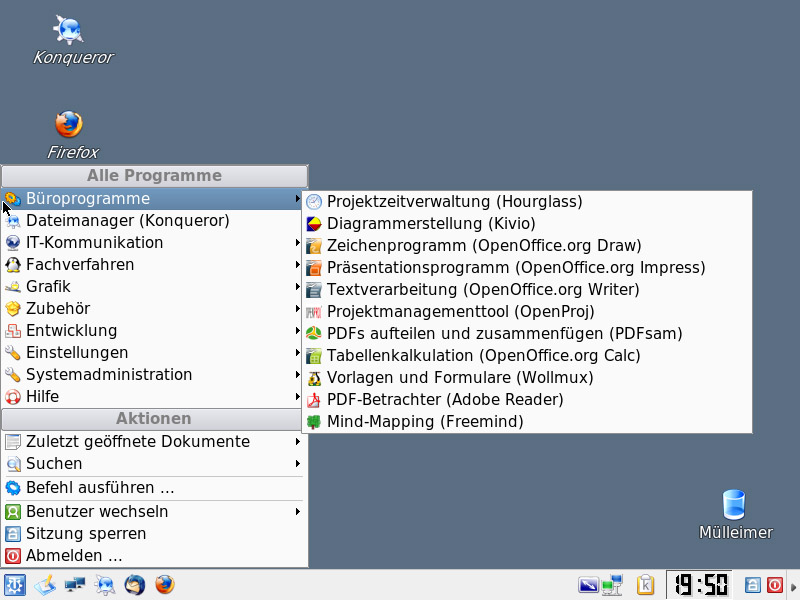The width and height of the screenshot is (800, 600).
Task: Launch Zeichenprogramm (OpenOffice.org Draw)
Action: (x=527, y=245)
